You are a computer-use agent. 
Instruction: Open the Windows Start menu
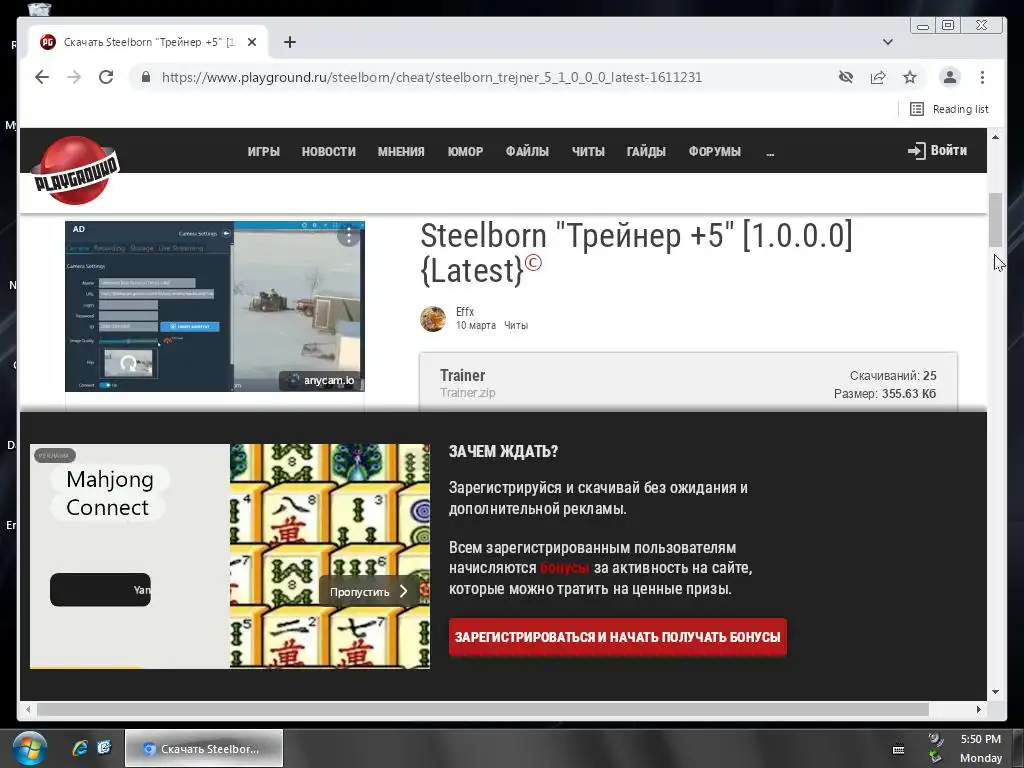28,749
